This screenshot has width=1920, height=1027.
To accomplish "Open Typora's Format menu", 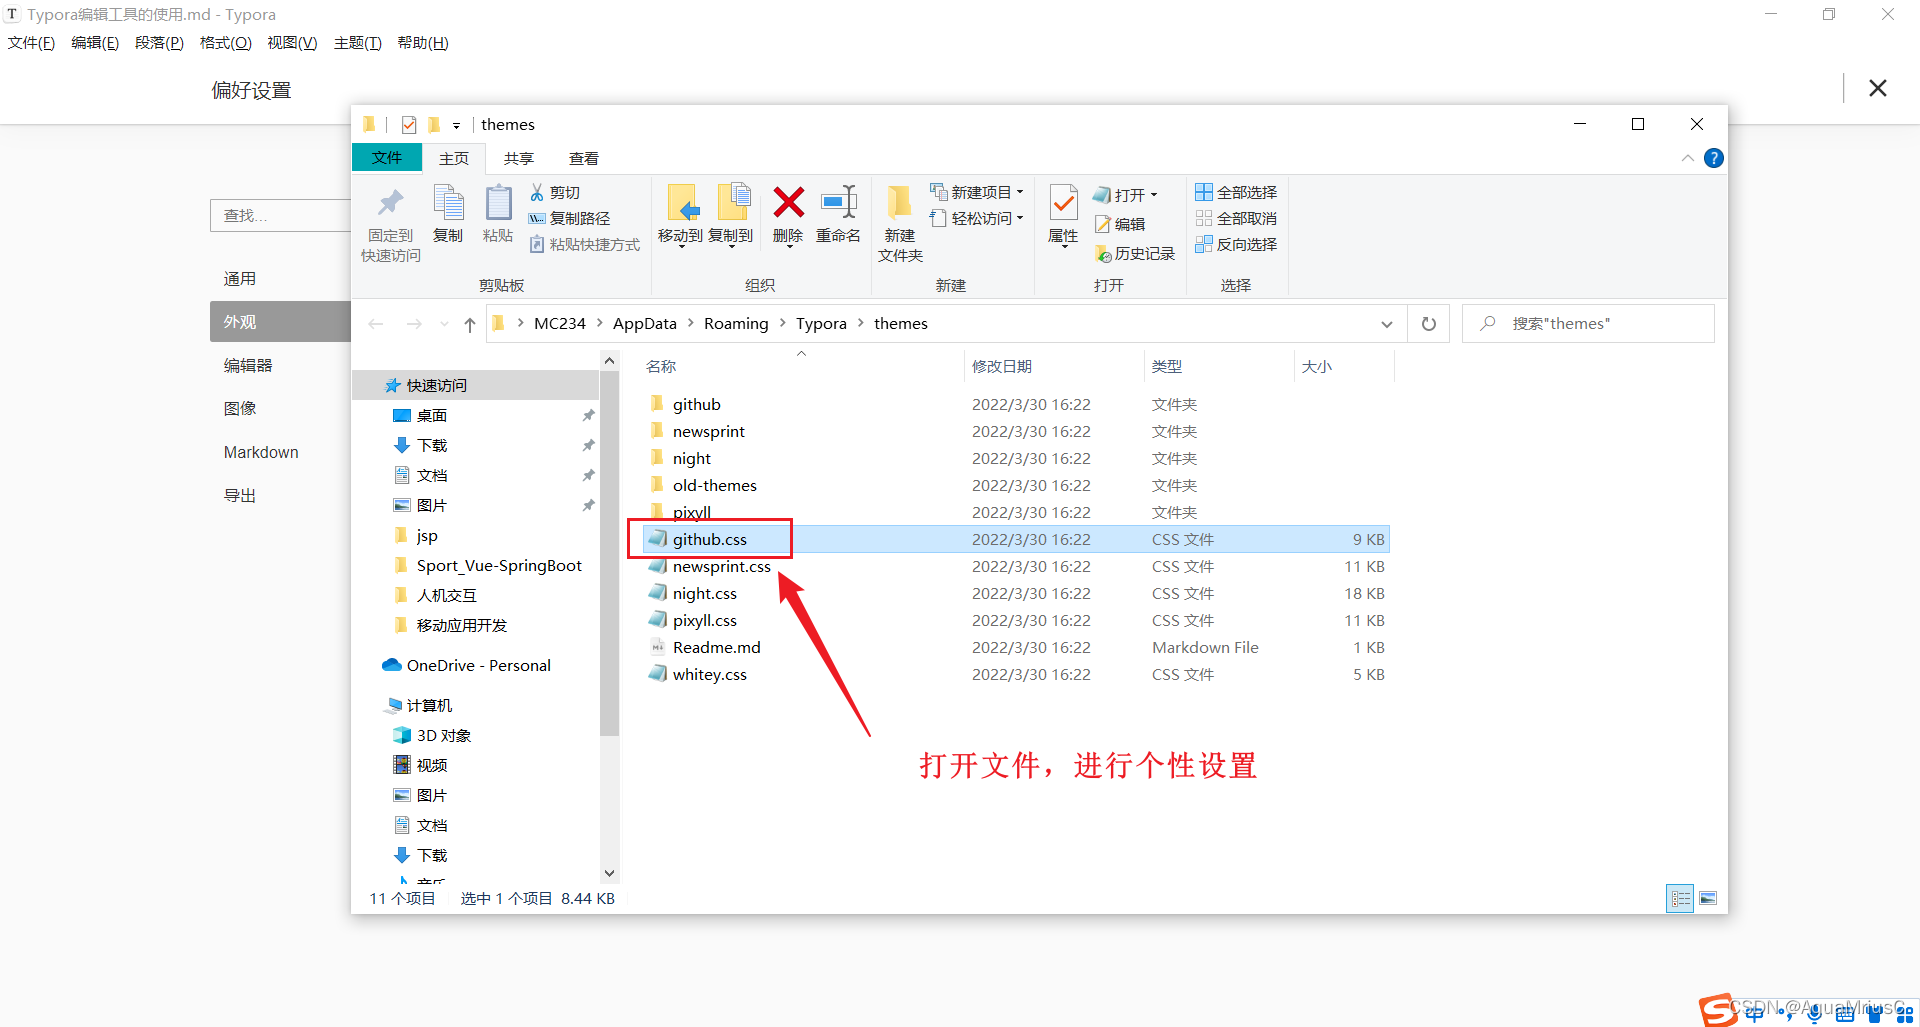I will tap(226, 43).
